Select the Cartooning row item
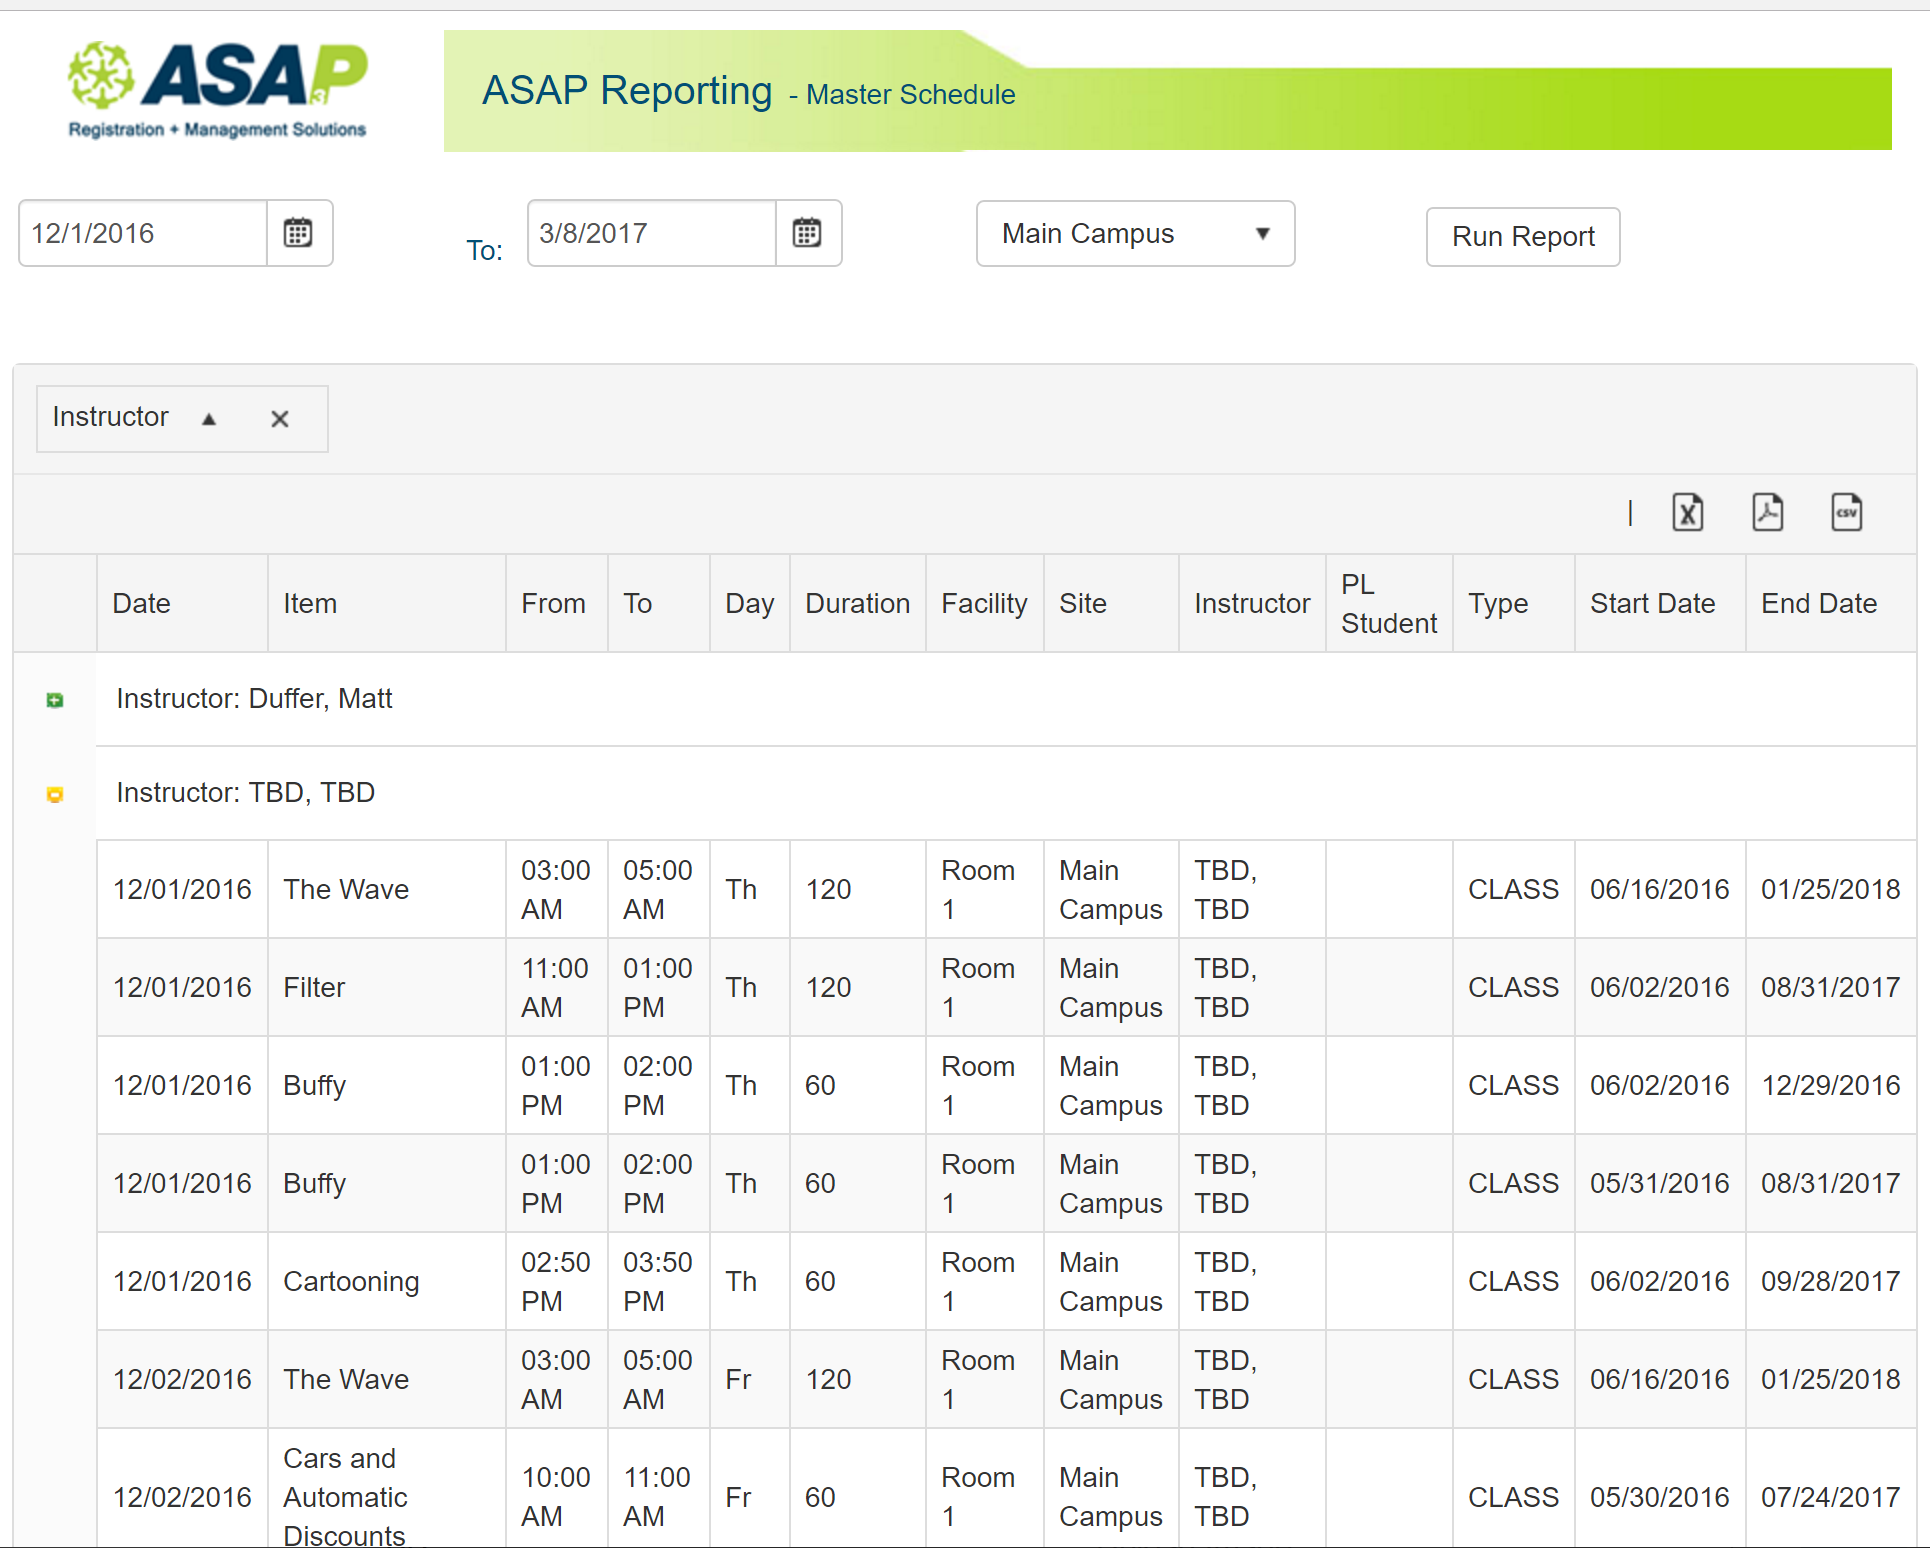This screenshot has width=1930, height=1548. [x=351, y=1281]
